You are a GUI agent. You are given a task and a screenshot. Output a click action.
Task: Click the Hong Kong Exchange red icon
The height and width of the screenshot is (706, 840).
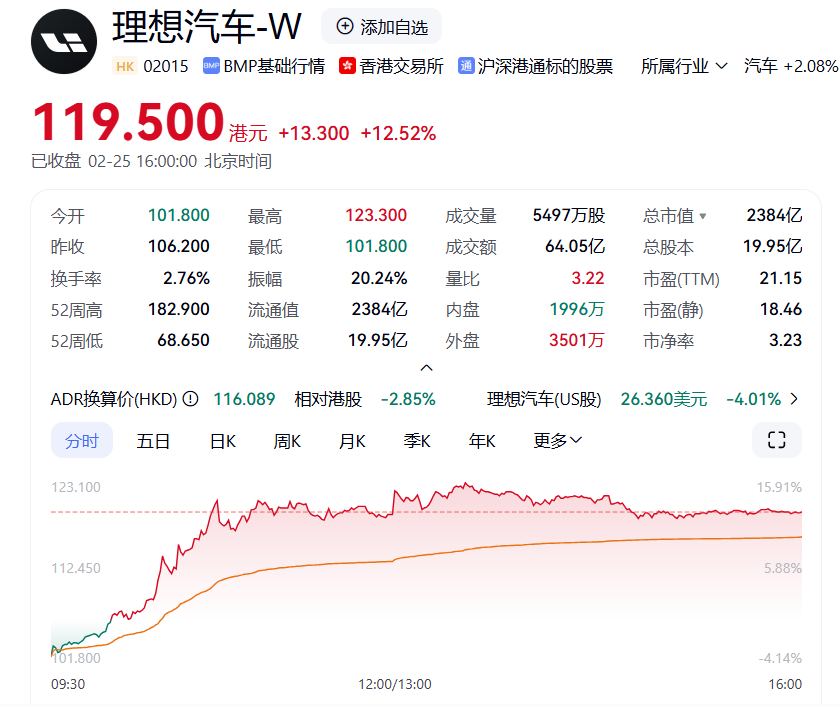coord(347,66)
